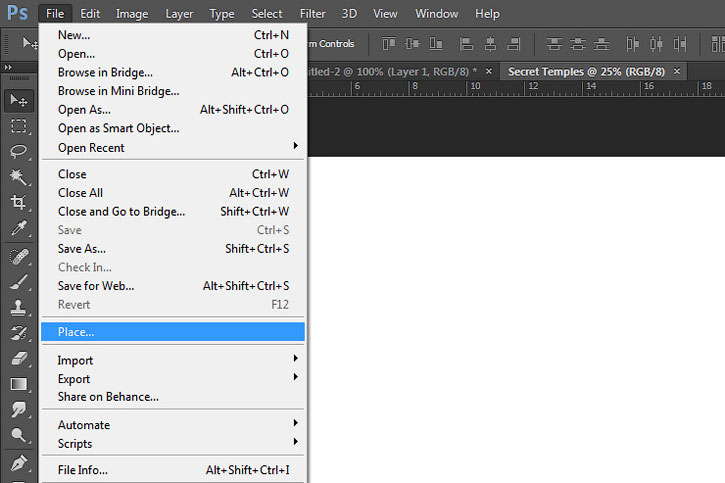The width and height of the screenshot is (725, 483).
Task: Open the Filter menu
Action: click(313, 14)
